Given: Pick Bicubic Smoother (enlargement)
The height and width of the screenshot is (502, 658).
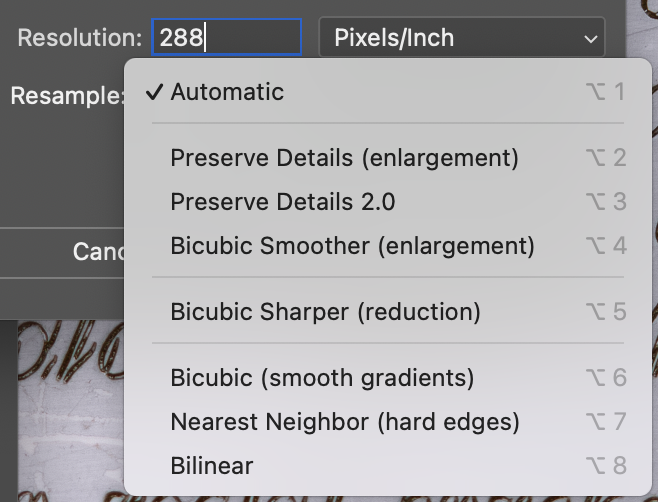Looking at the screenshot, I should tap(352, 246).
